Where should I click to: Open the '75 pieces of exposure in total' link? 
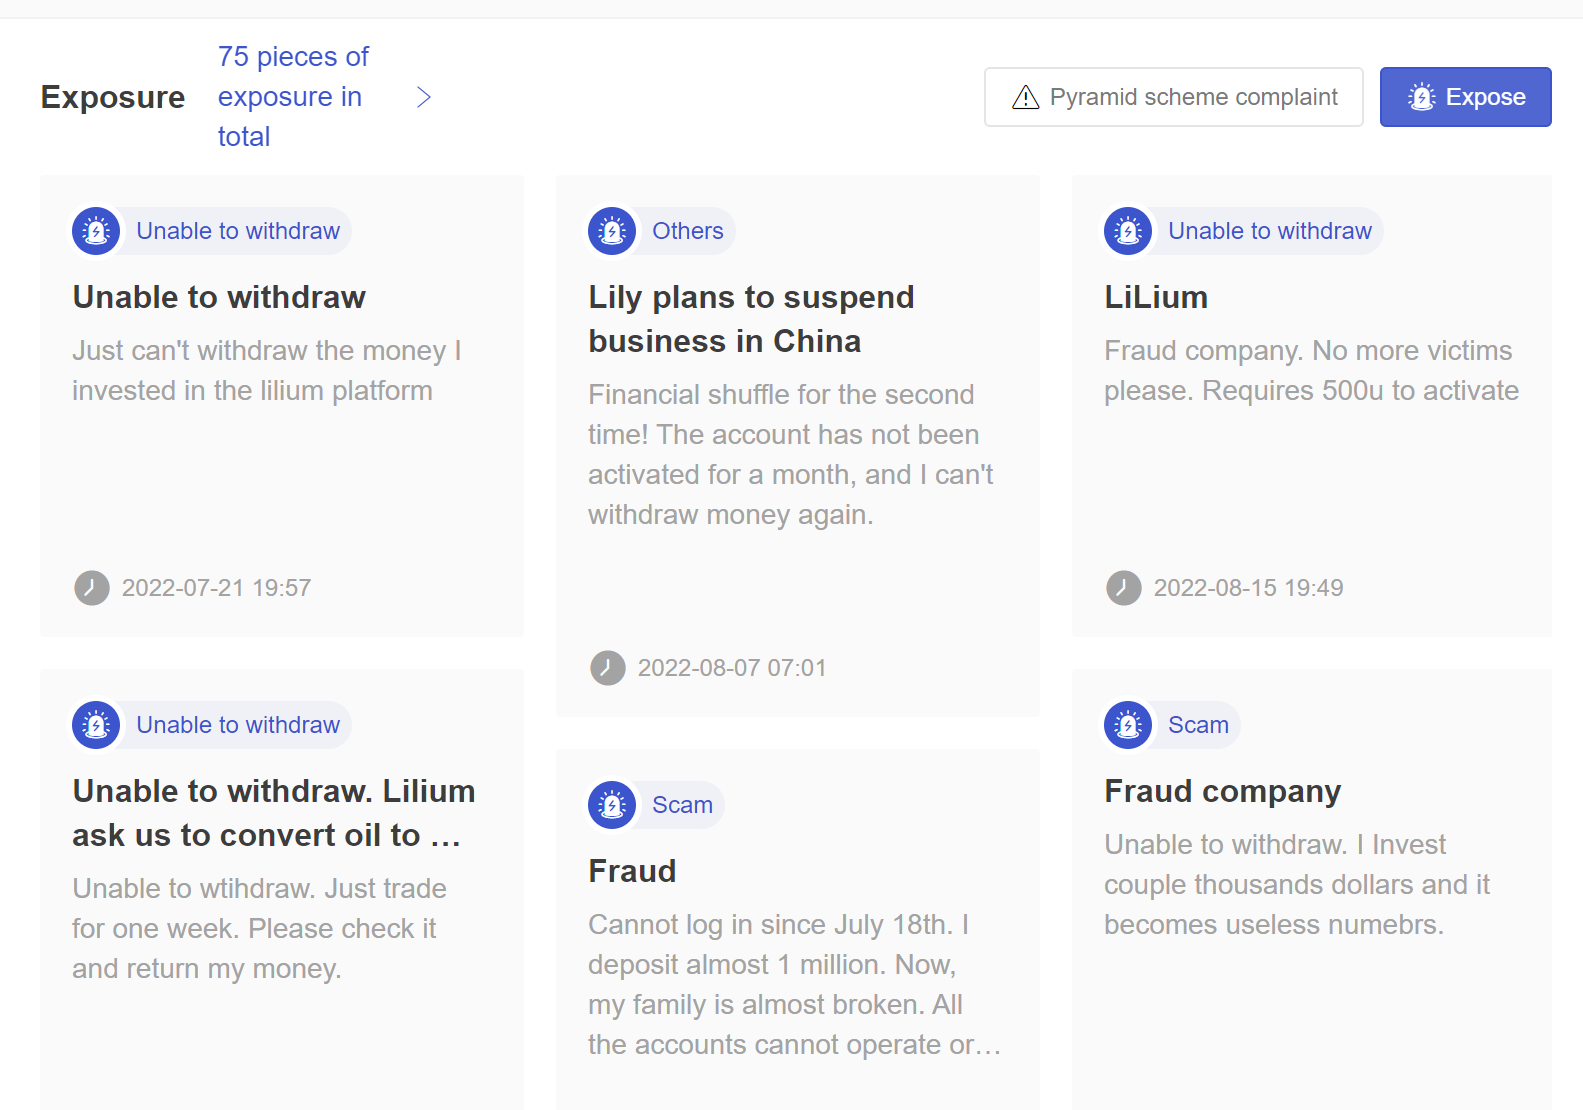(x=293, y=97)
